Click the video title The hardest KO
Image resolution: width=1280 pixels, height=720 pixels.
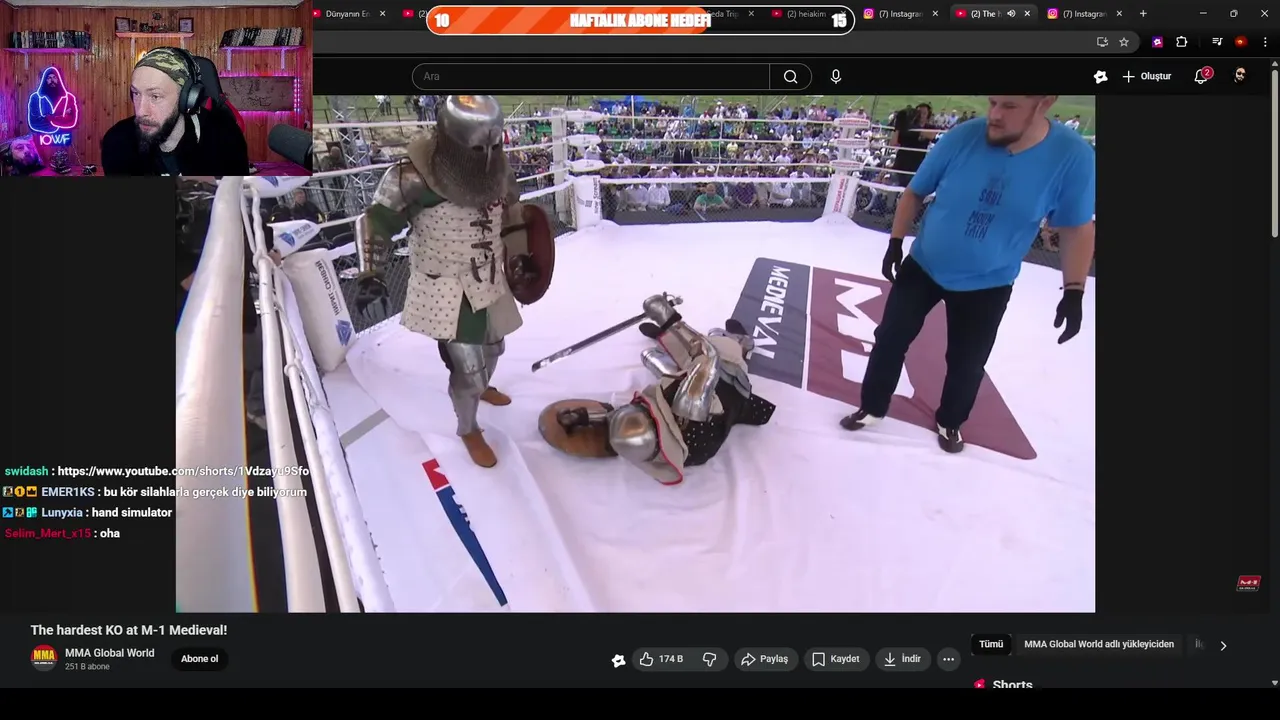(129, 630)
